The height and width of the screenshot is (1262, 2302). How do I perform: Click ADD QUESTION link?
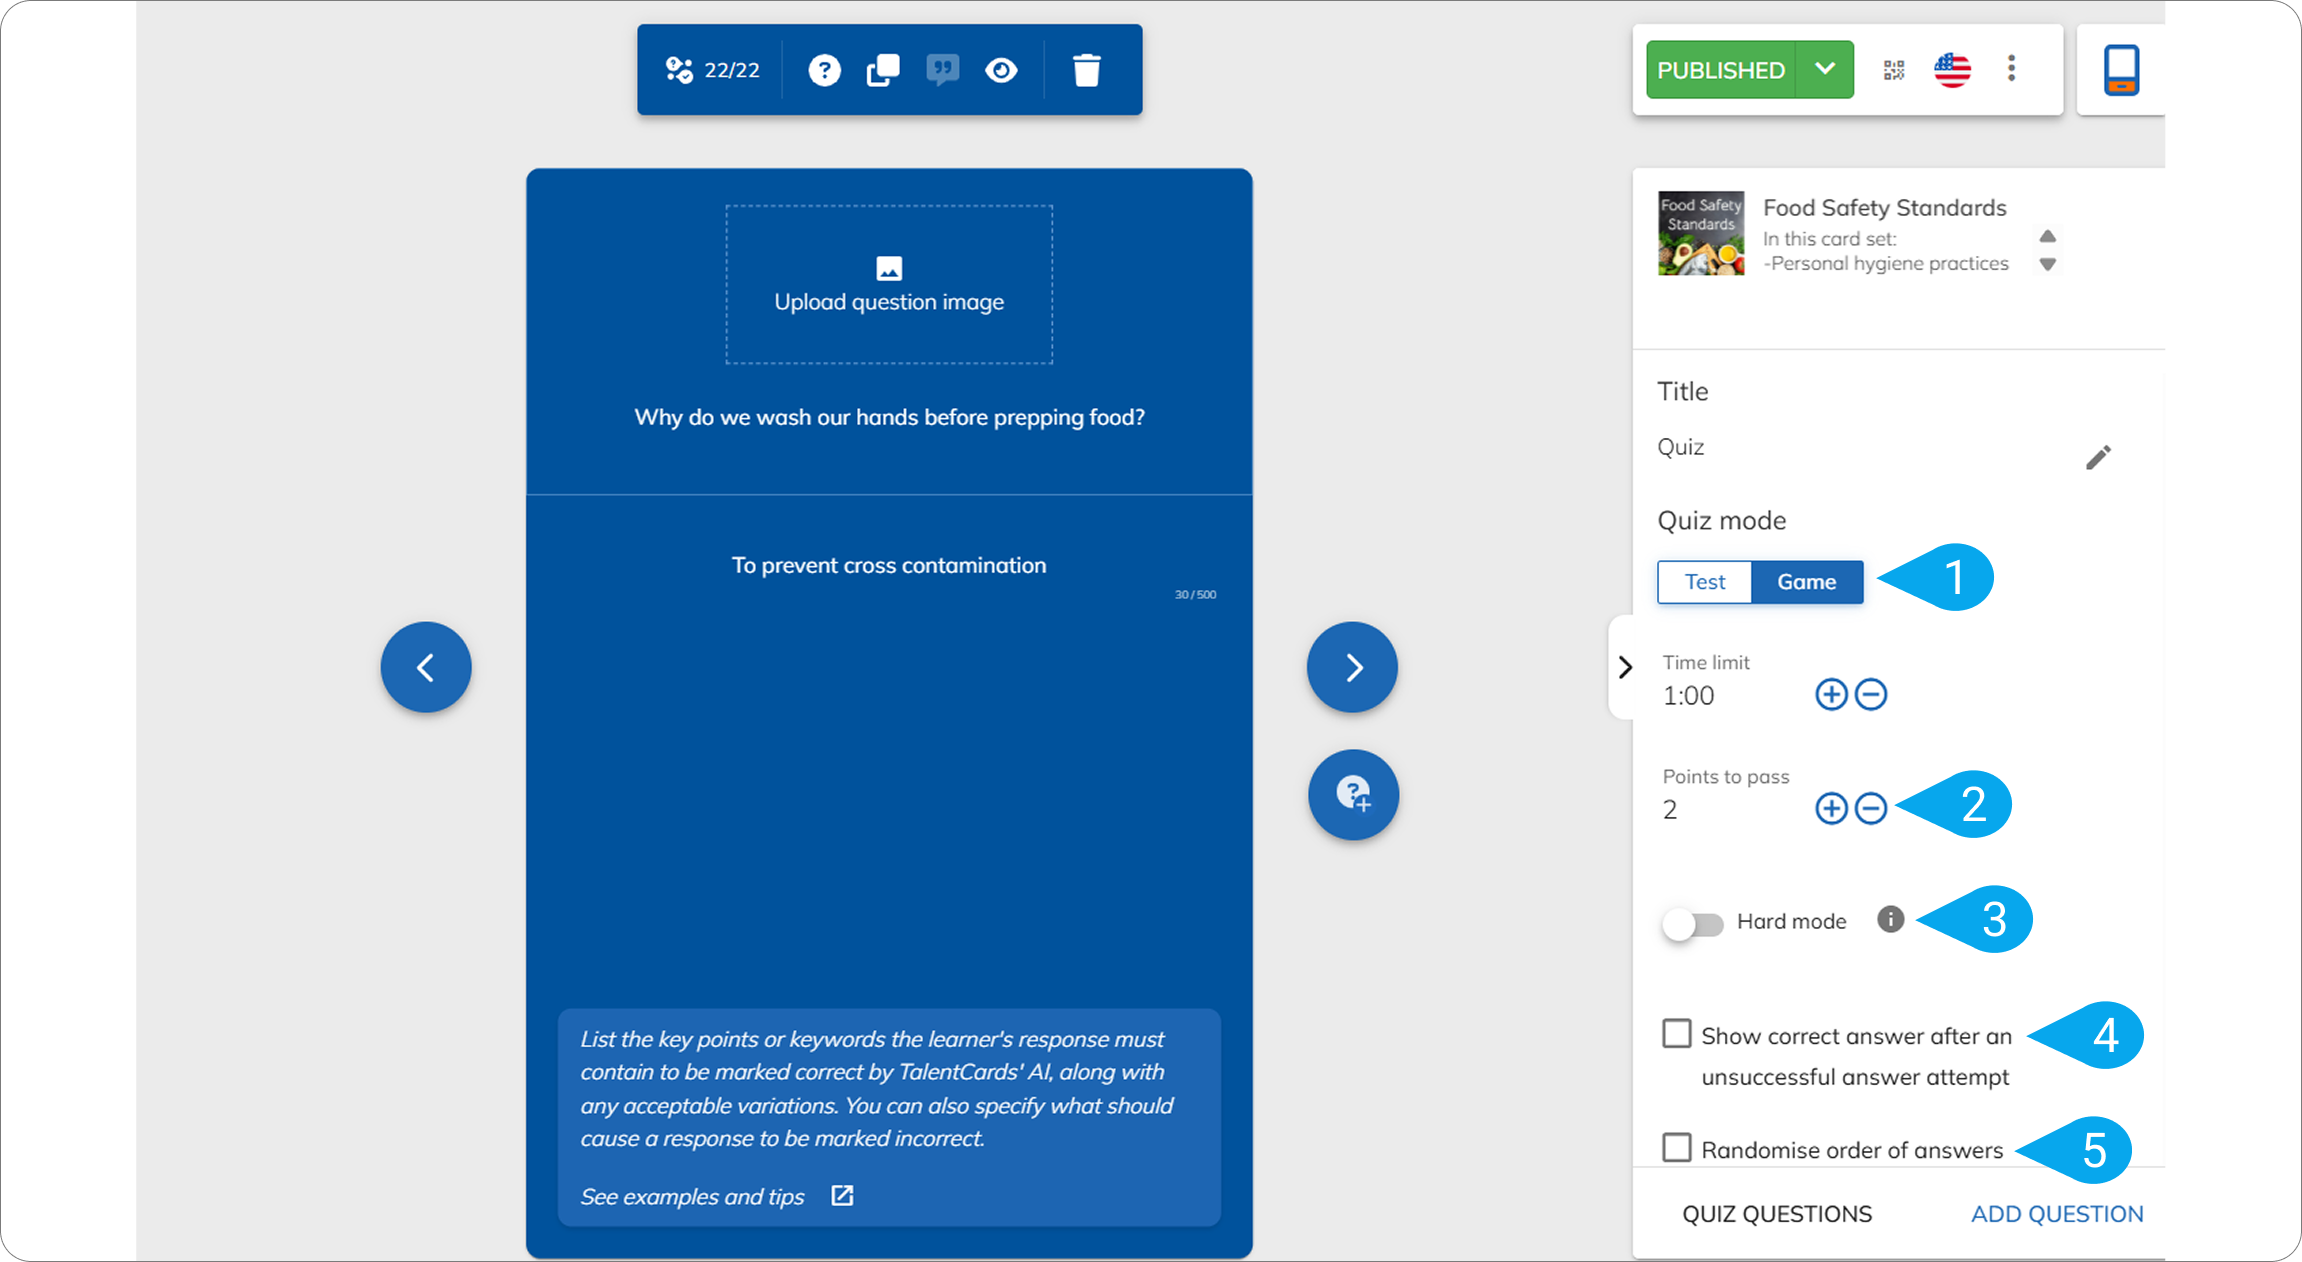coord(2057,1214)
